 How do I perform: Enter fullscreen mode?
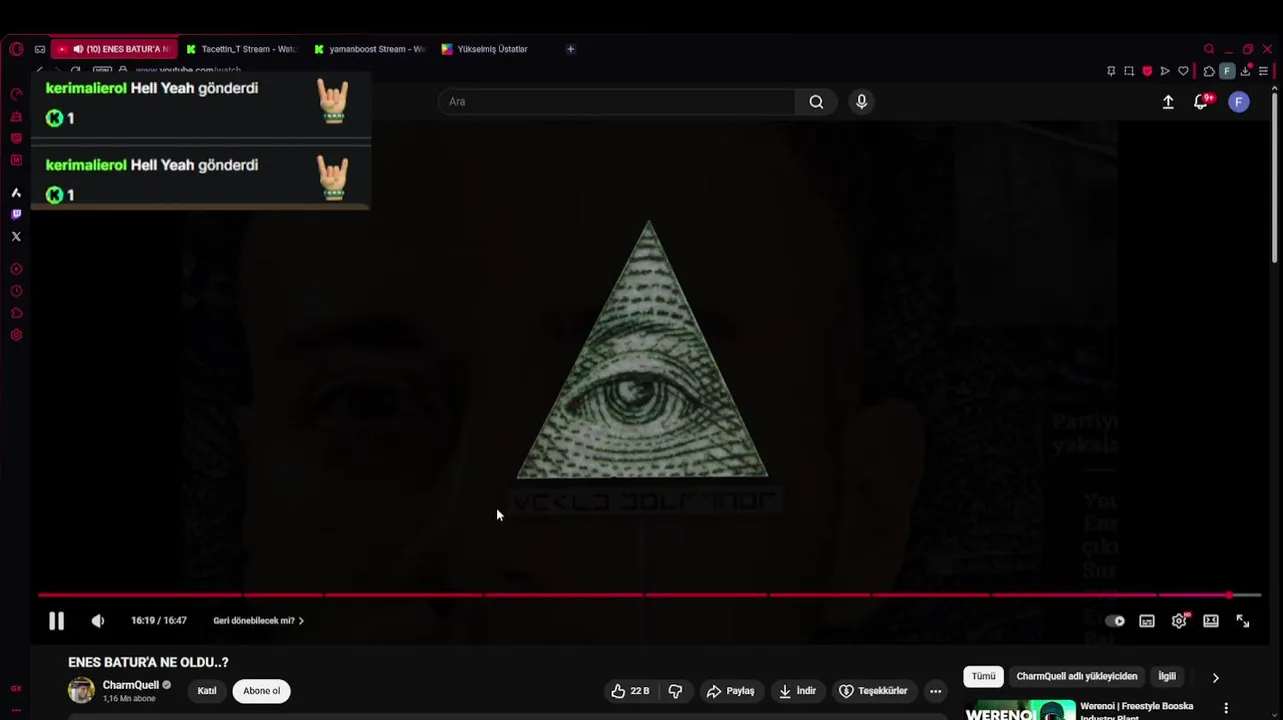pyautogui.click(x=1243, y=621)
